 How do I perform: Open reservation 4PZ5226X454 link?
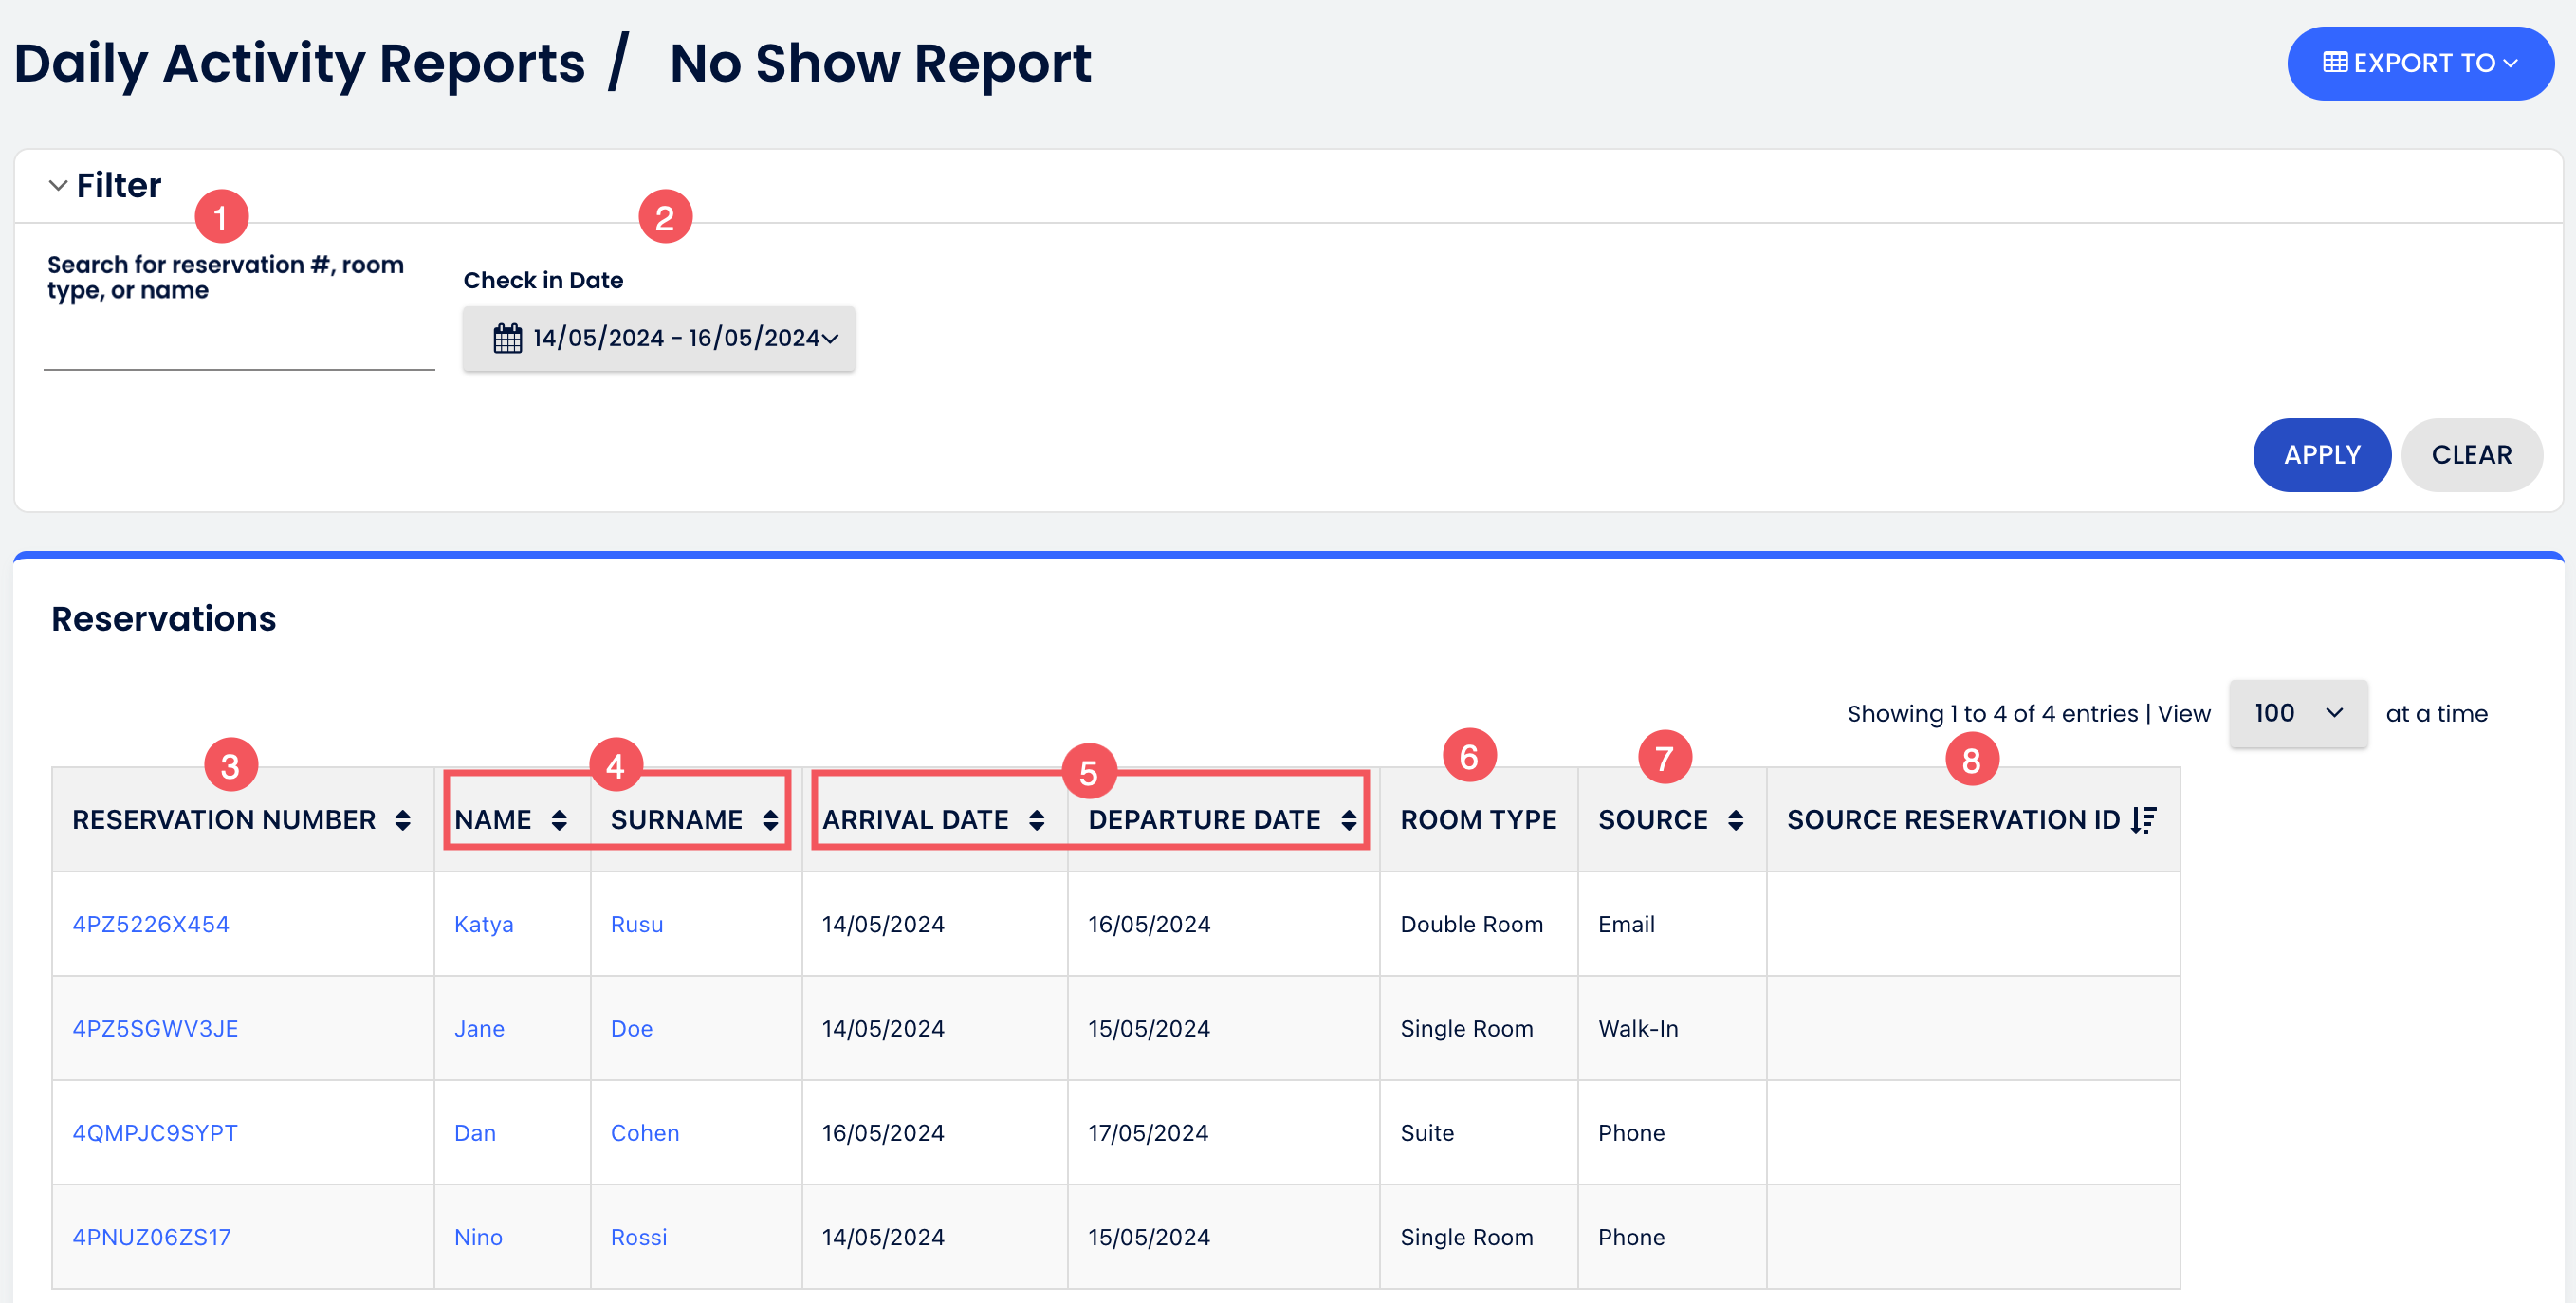151,924
